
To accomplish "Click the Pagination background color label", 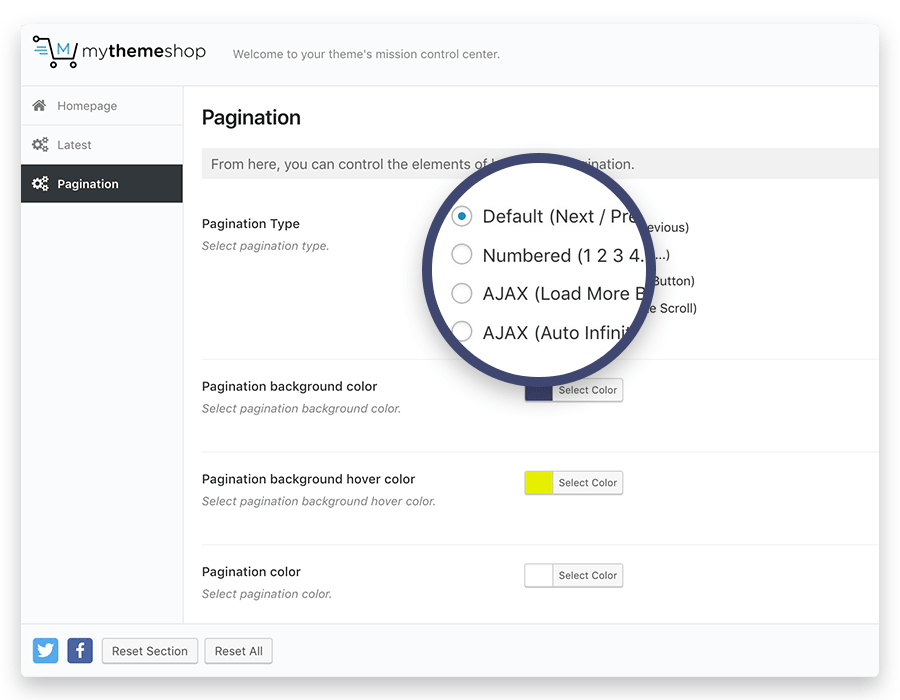I will (x=289, y=387).
